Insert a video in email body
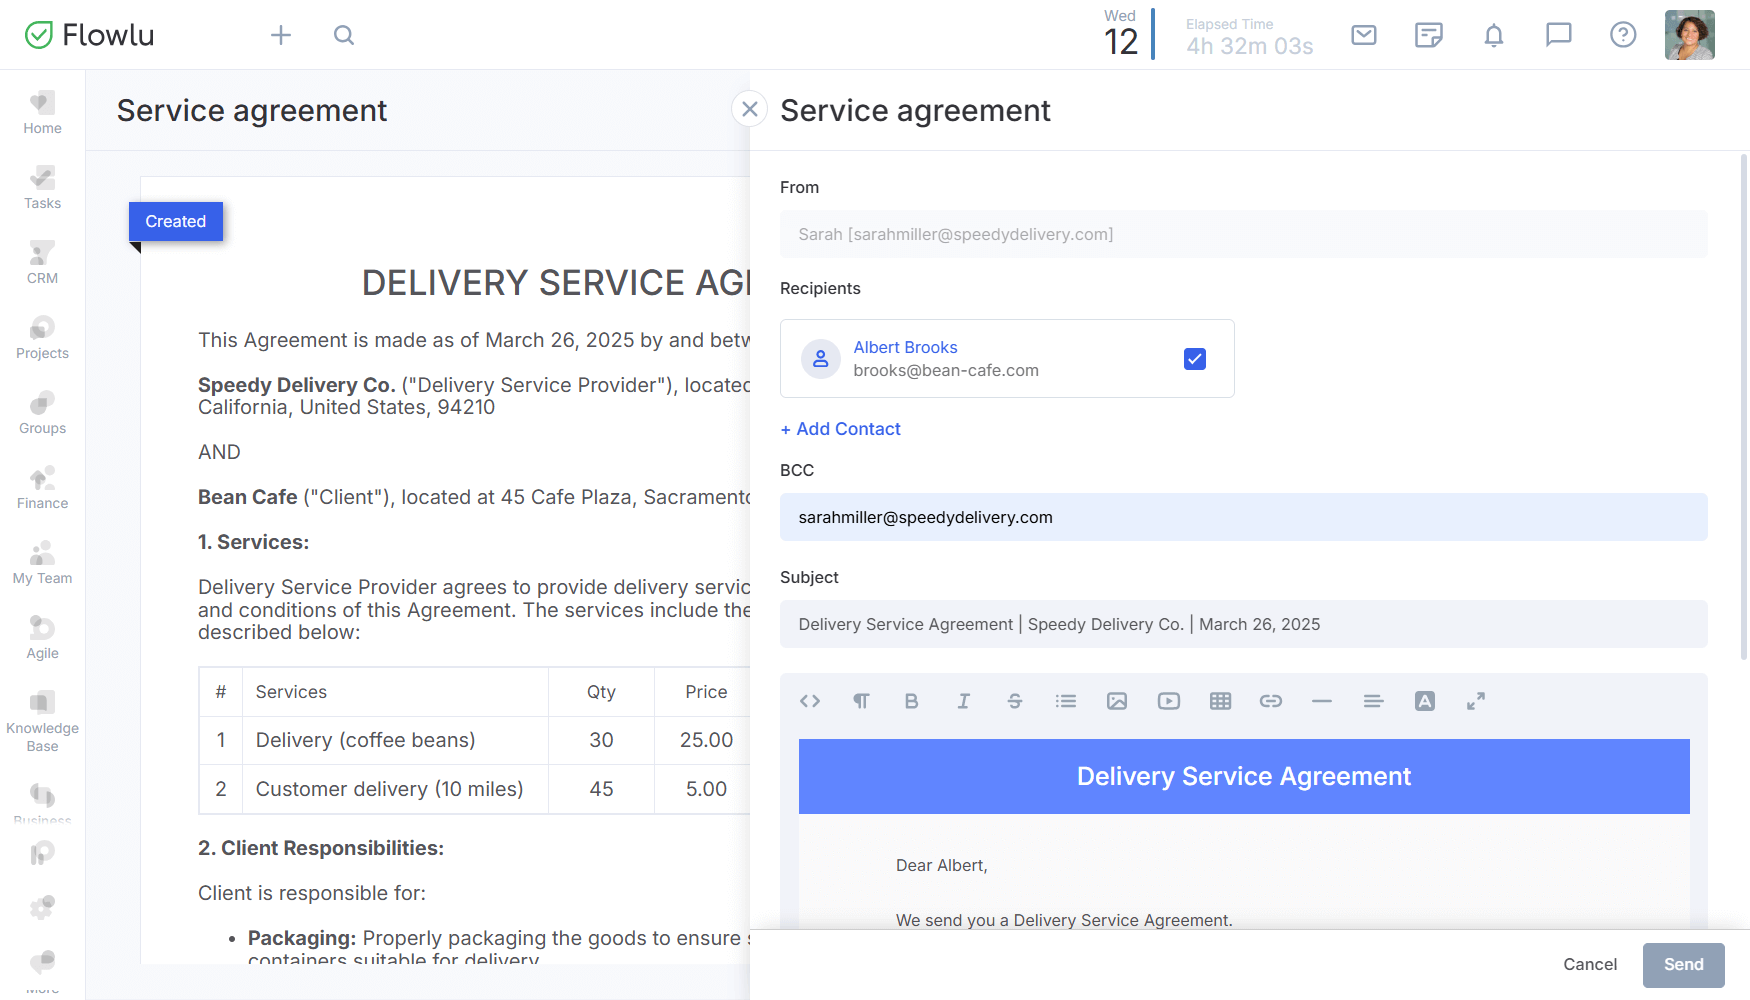This screenshot has width=1750, height=1000. (1169, 701)
